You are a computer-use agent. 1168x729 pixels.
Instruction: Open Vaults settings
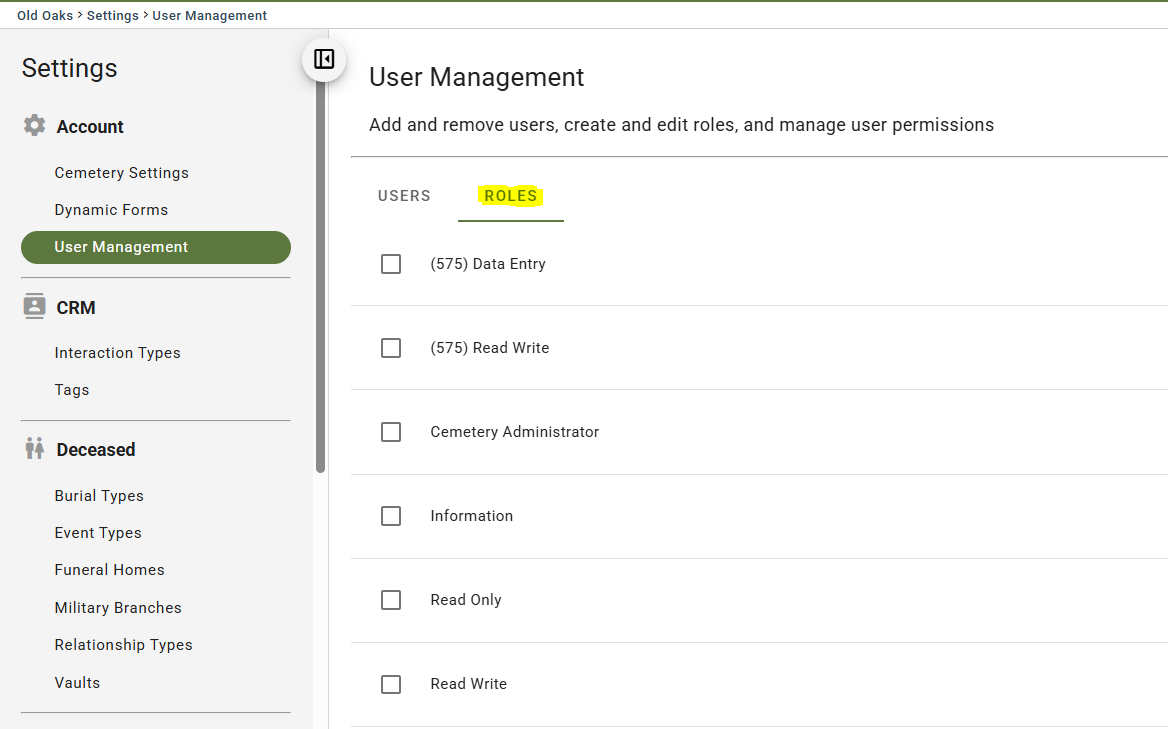pos(77,683)
